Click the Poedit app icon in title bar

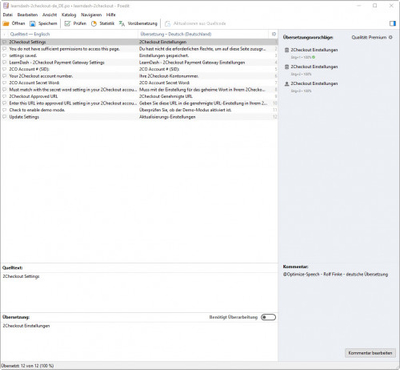(6, 6)
